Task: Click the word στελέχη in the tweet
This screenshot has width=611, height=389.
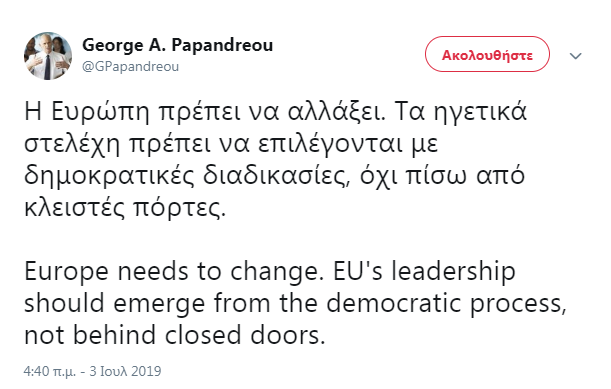Action: [72, 145]
